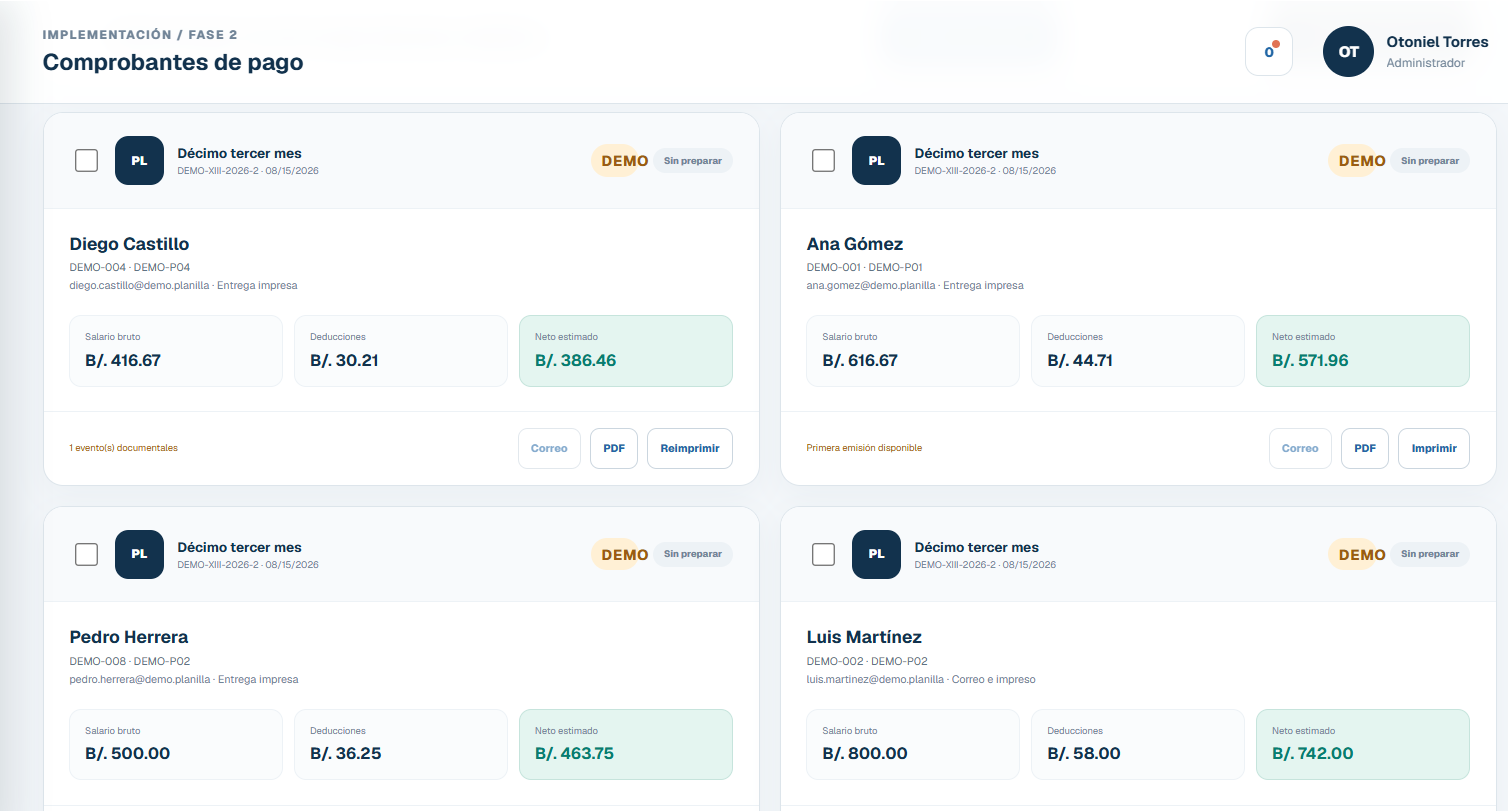Click PL icon on Luis Martínez card
This screenshot has width=1508, height=811.
[876, 554]
